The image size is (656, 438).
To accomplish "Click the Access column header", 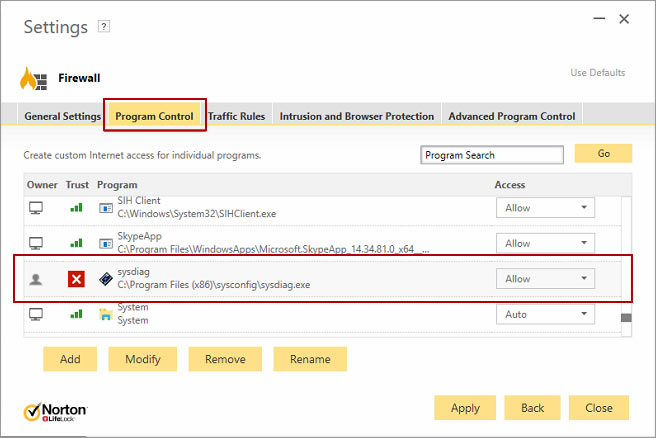I will 510,185.
